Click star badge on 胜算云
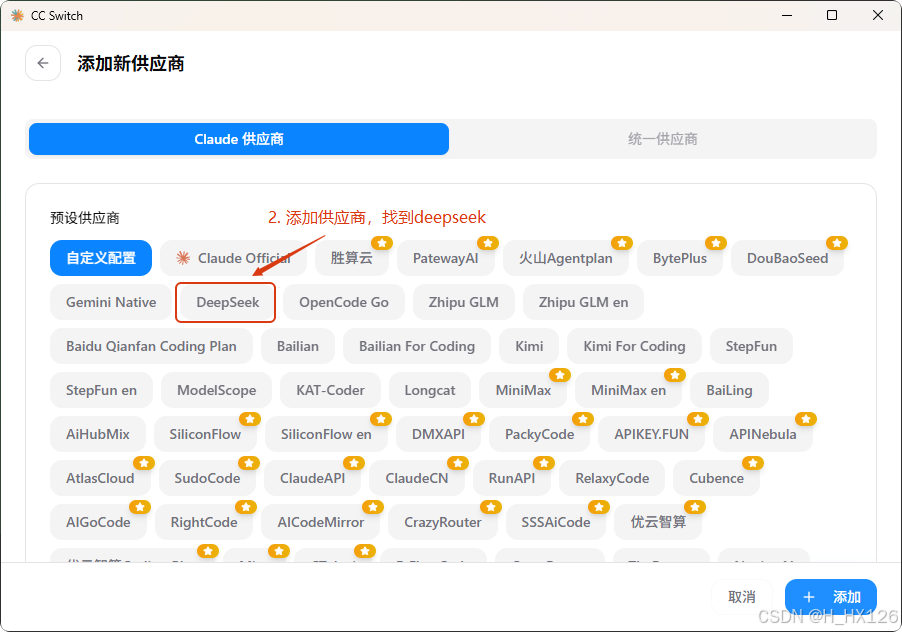 point(382,243)
